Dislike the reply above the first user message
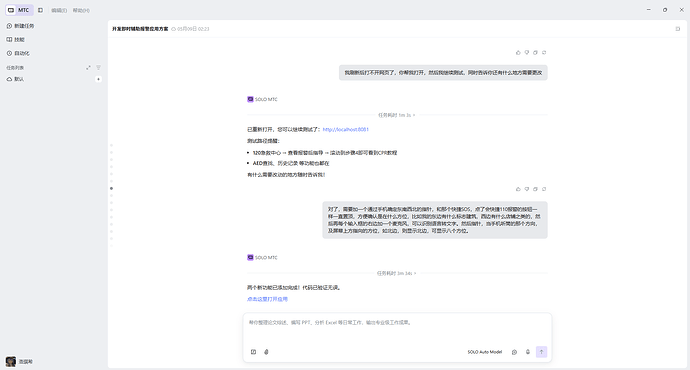 click(x=527, y=52)
